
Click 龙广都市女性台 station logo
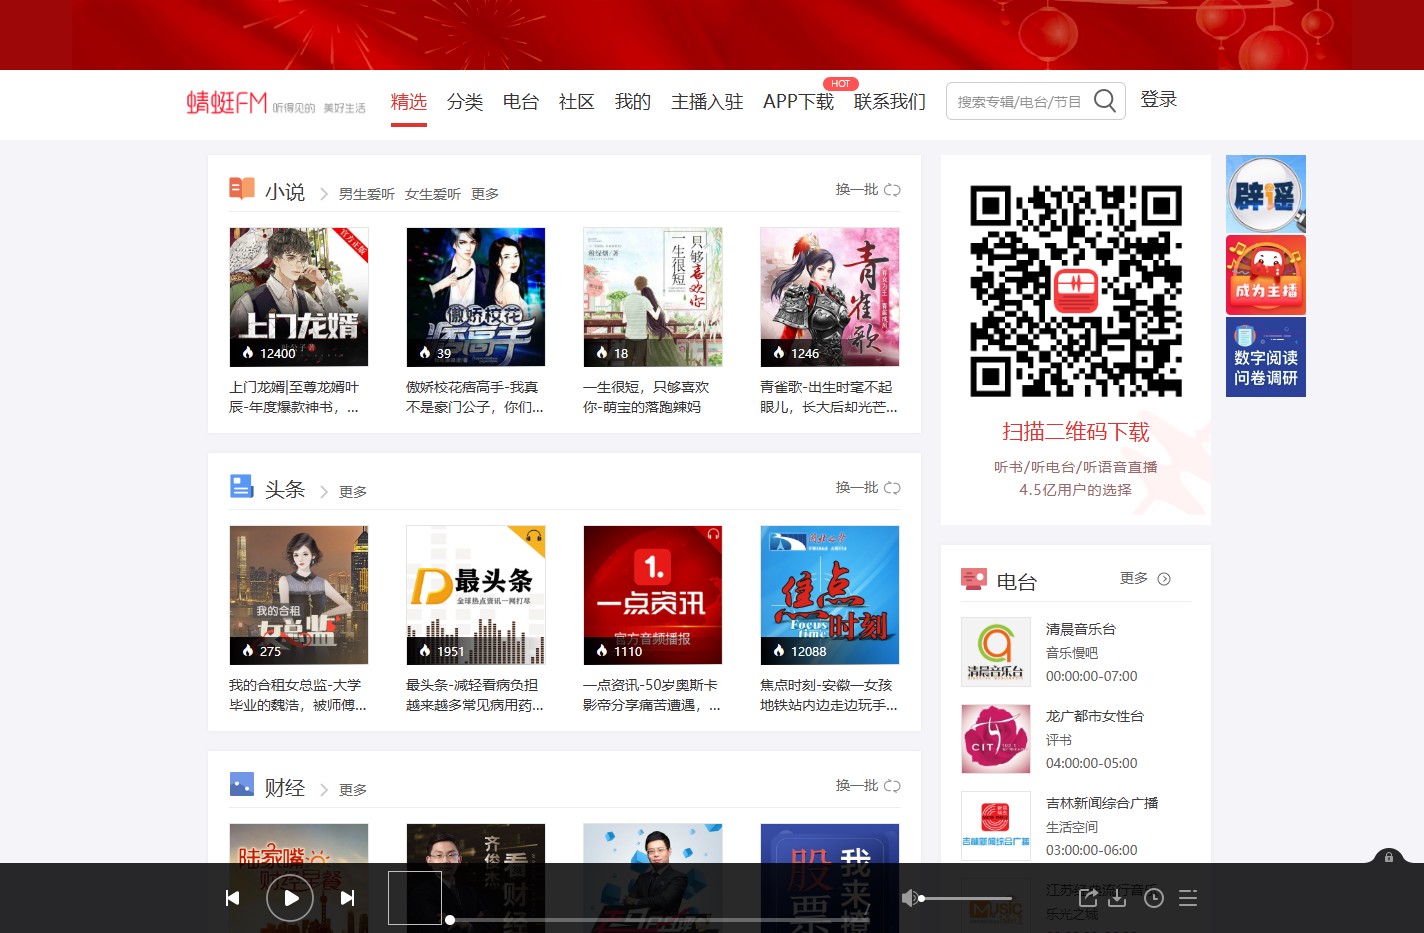(x=996, y=739)
